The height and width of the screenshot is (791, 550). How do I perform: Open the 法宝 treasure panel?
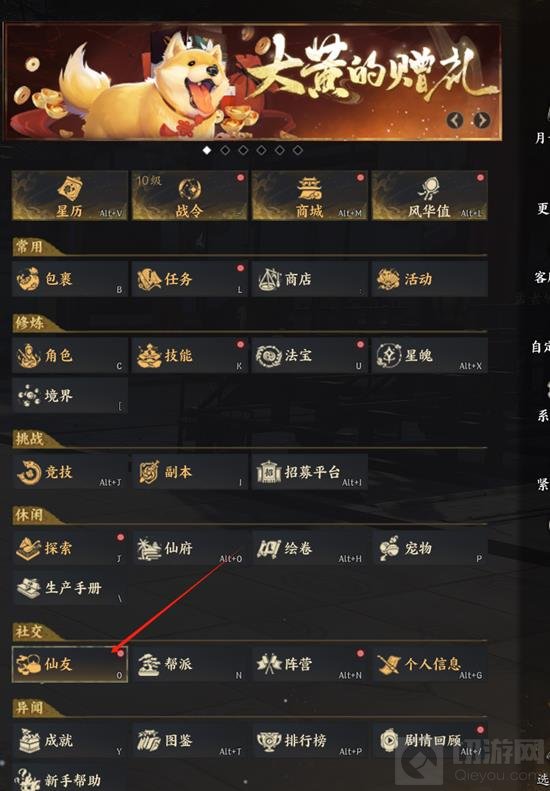point(310,356)
